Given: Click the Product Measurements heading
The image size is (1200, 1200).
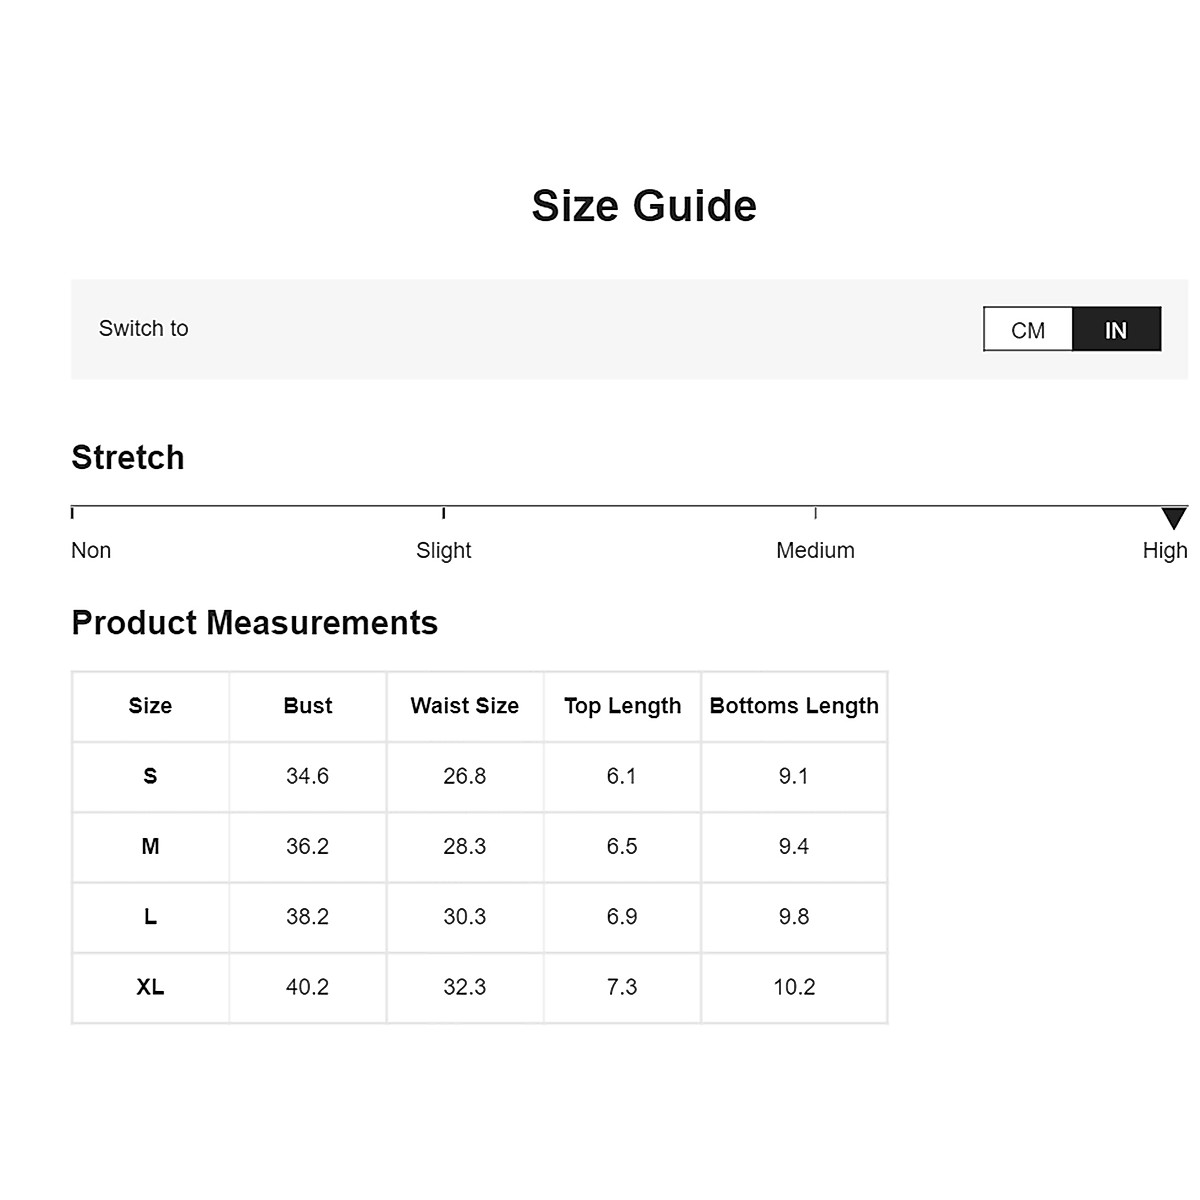Looking at the screenshot, I should point(254,623).
